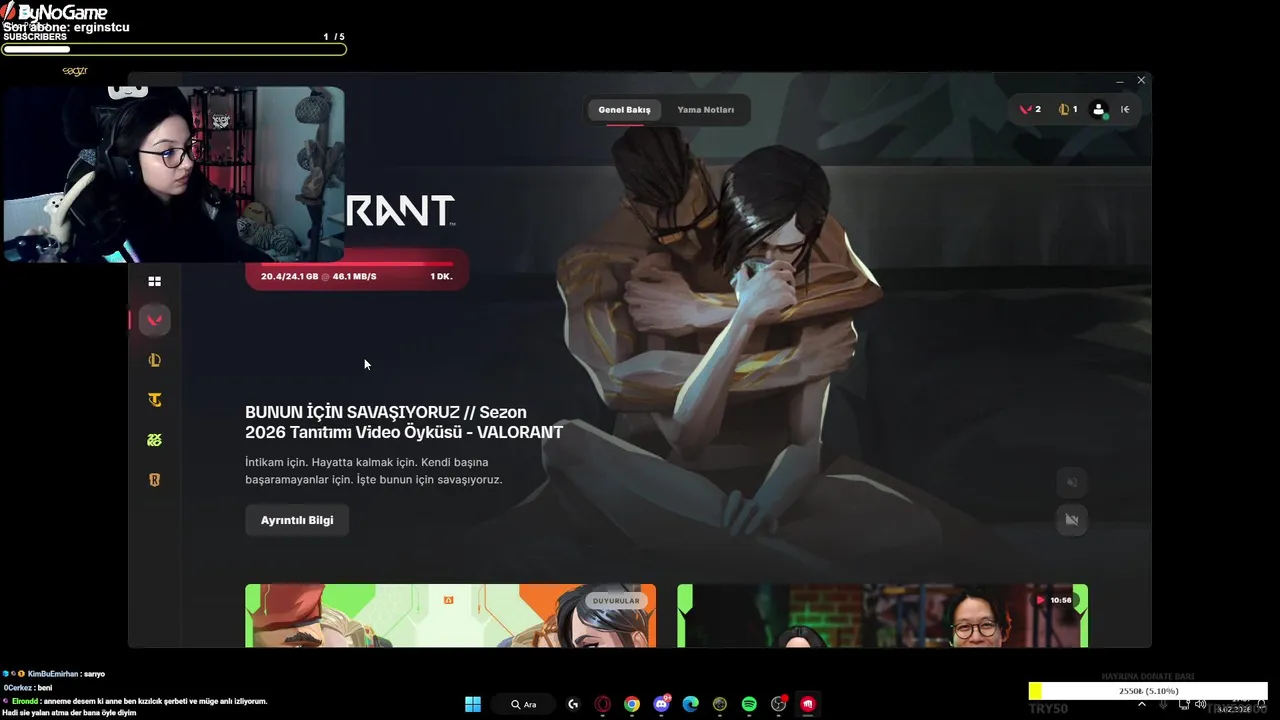Screen dimensions: 1280x720
Task: Click the Ayrıntılı Bilgi button
Action: 297,520
